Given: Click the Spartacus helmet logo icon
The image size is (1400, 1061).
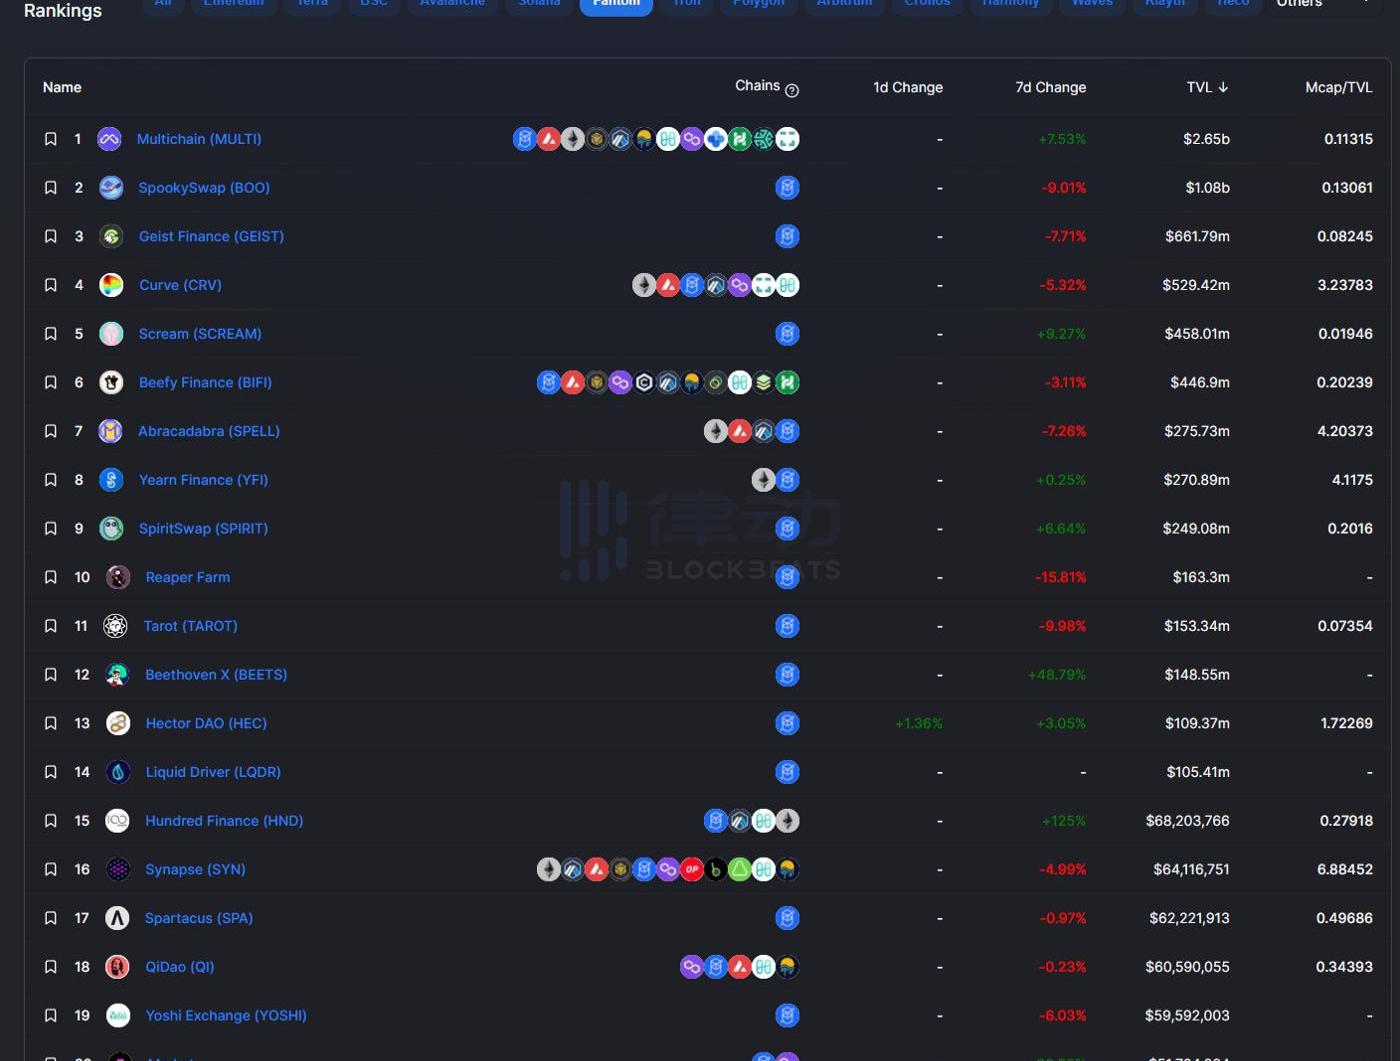Looking at the screenshot, I should coord(117,918).
